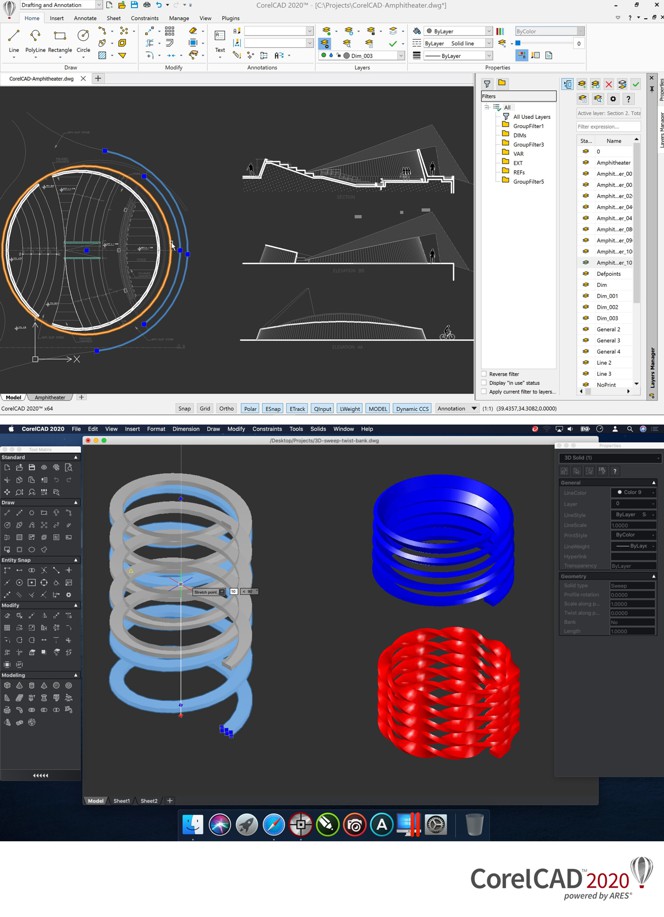The width and height of the screenshot is (664, 917).
Task: Choose the Circle tool
Action: click(83, 39)
